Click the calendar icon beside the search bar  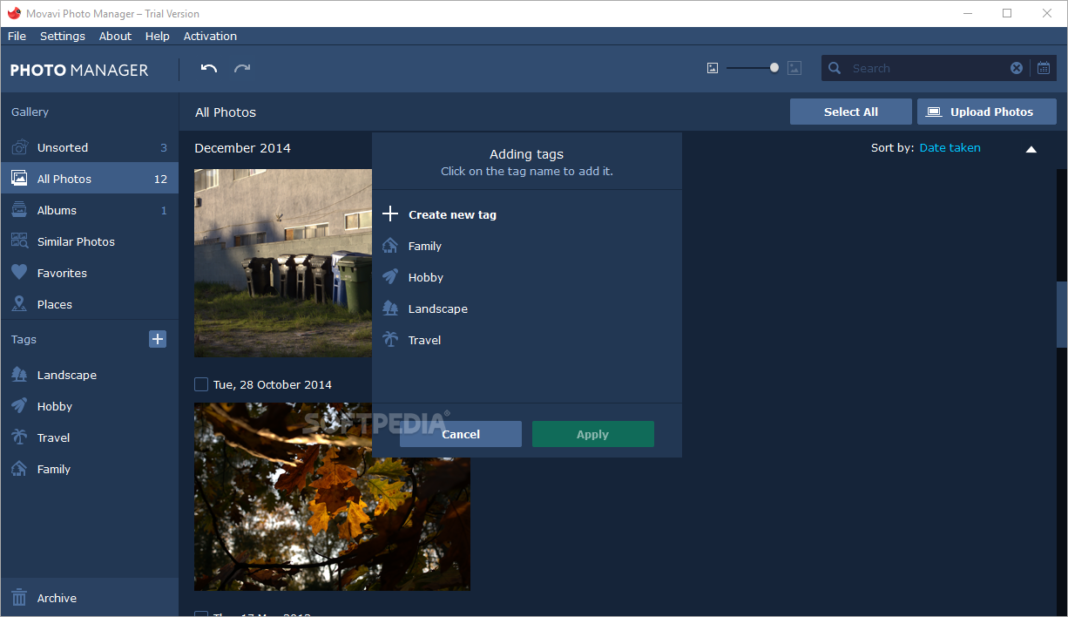coord(1043,67)
